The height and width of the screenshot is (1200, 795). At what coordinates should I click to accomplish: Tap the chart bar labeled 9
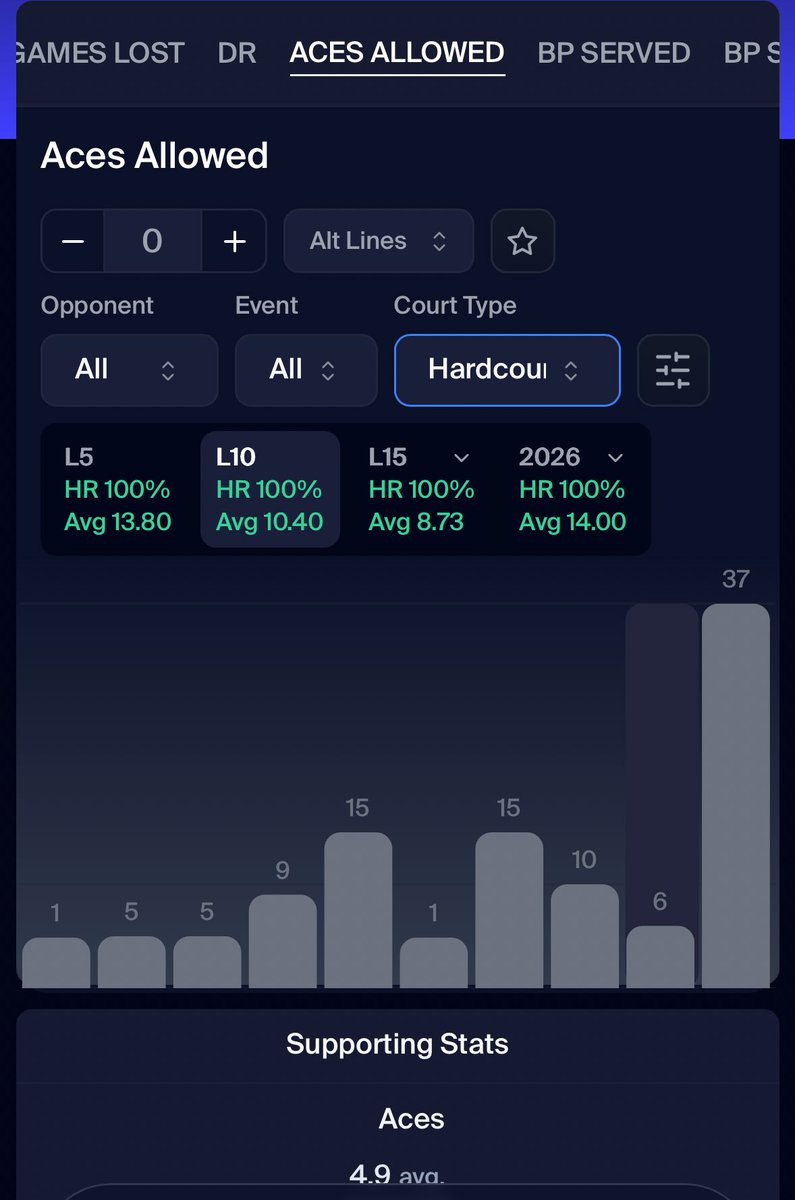click(283, 941)
